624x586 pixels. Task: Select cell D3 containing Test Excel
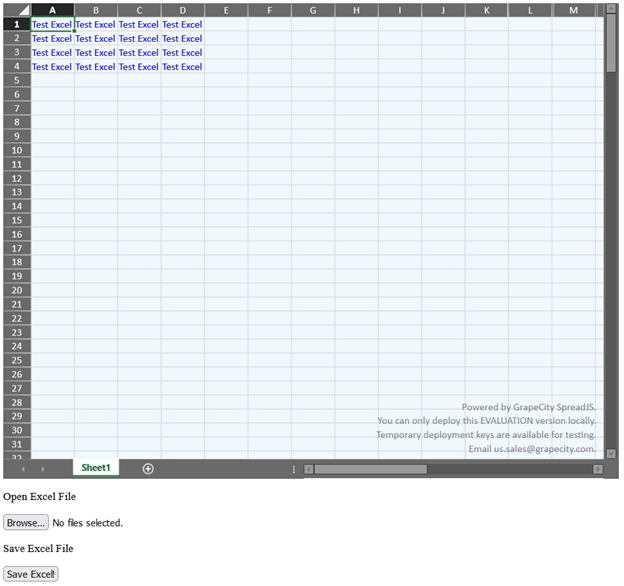[x=183, y=52]
